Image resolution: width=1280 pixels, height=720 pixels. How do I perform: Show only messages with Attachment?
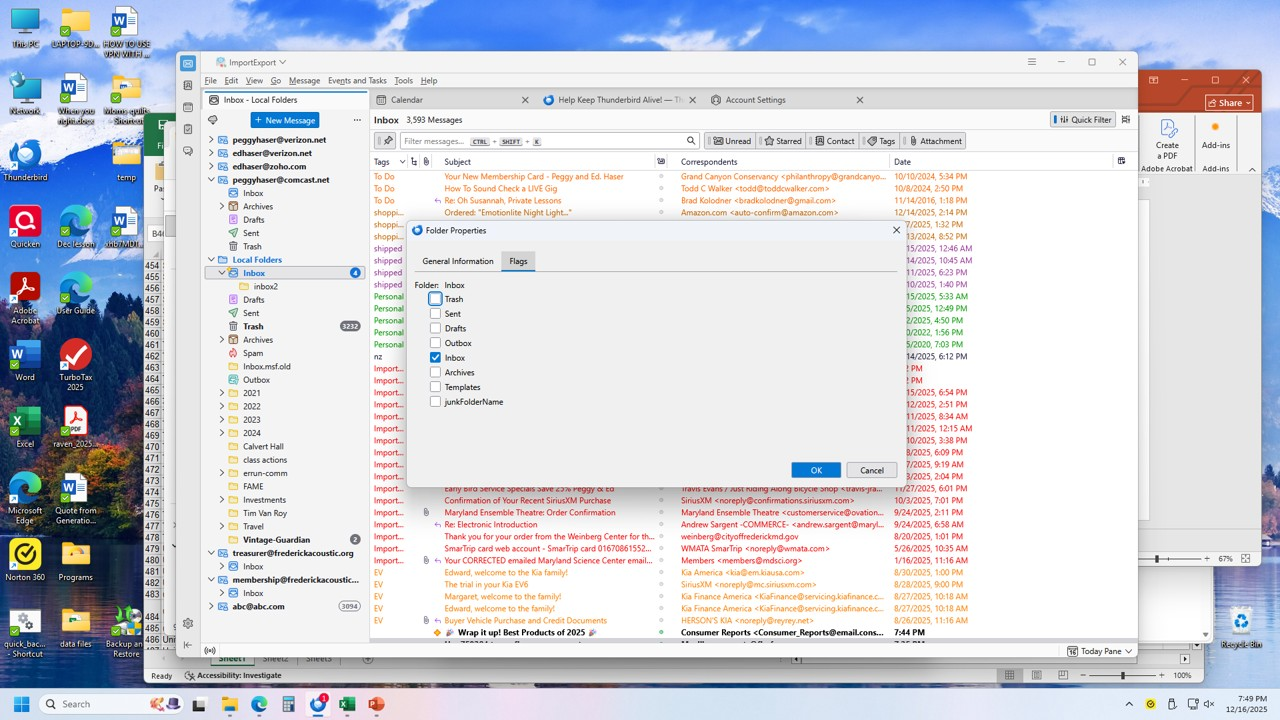[x=933, y=141]
